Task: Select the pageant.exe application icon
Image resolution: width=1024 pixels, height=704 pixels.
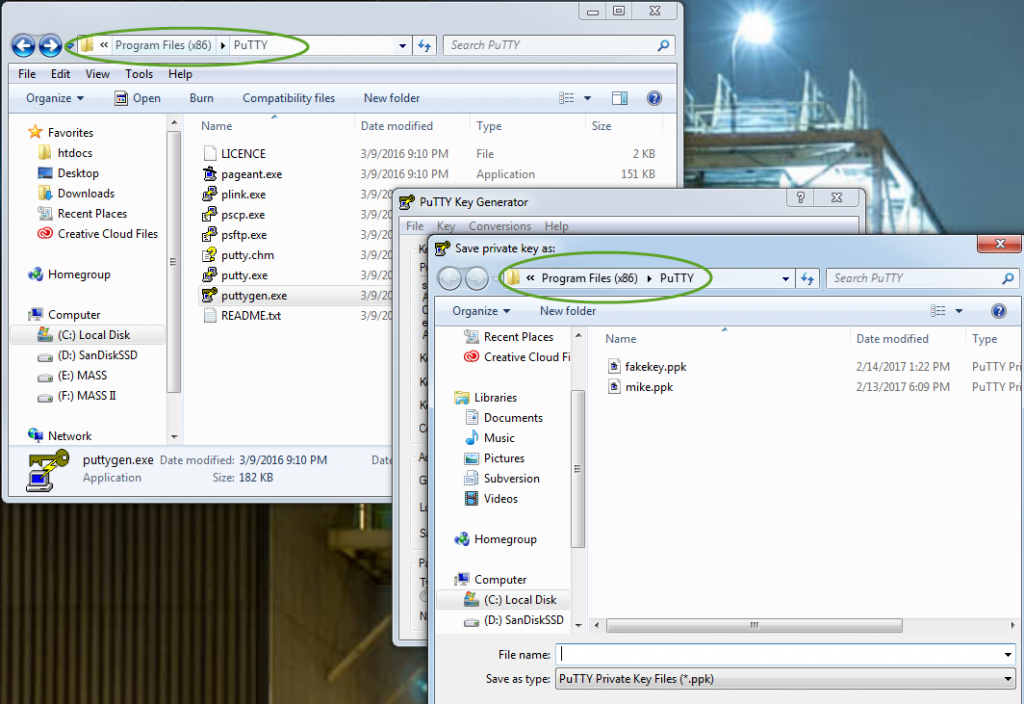Action: pyautogui.click(x=249, y=174)
